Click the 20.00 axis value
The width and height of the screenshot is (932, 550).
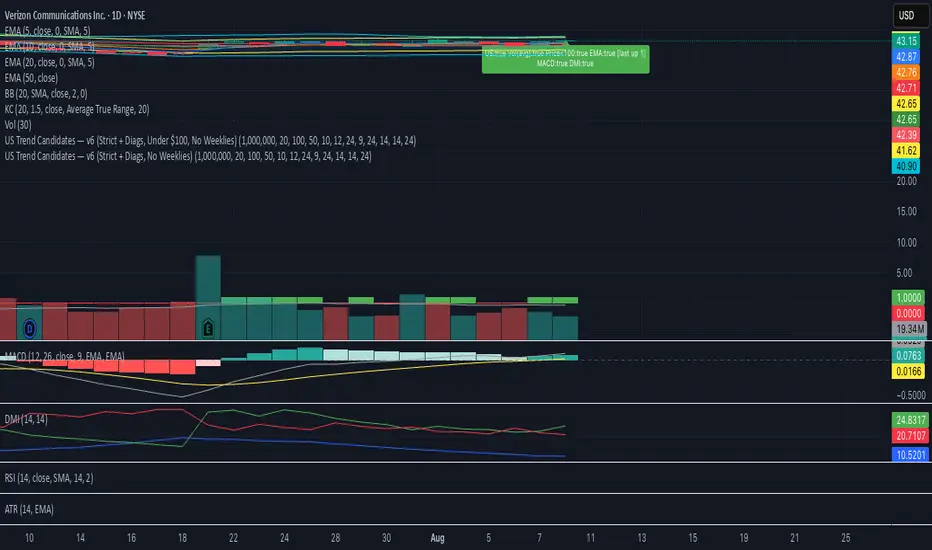pyautogui.click(x=906, y=181)
